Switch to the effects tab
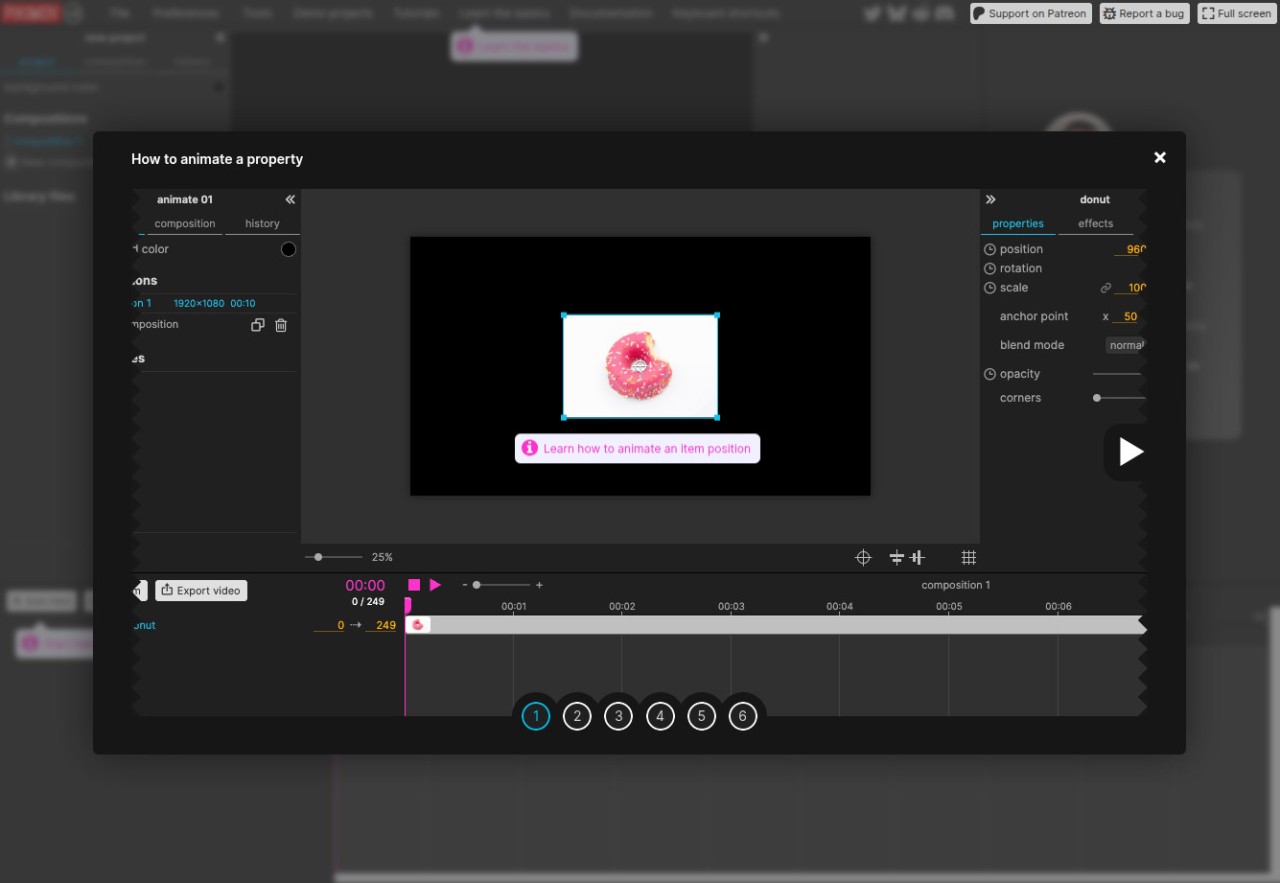Screen dimensions: 1280x883 tap(1095, 224)
